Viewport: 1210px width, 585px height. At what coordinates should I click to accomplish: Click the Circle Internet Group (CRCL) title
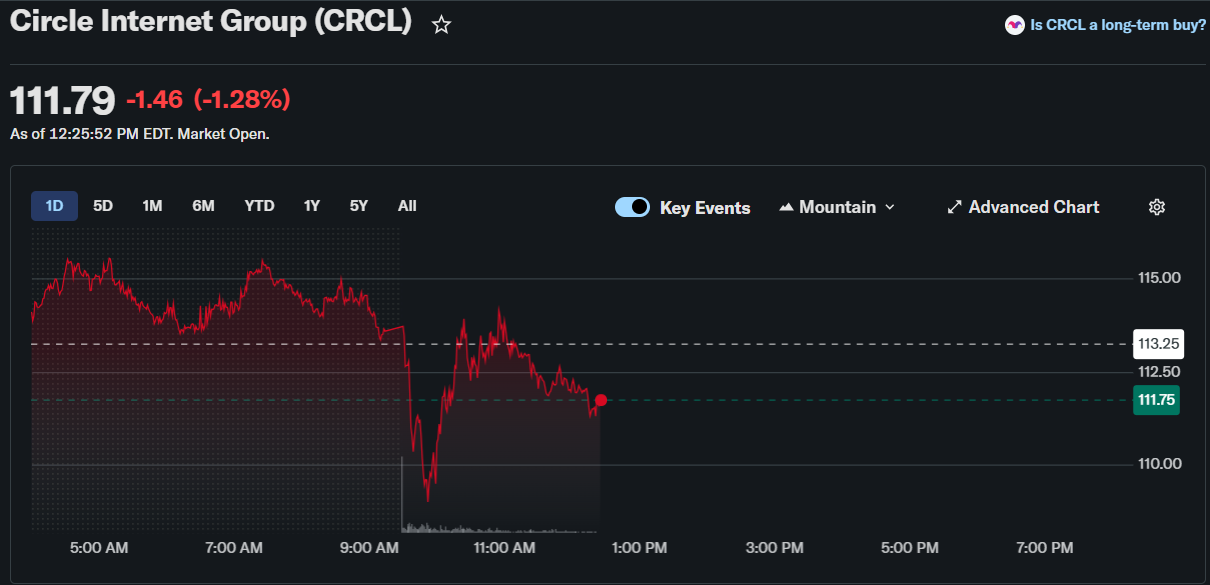coord(211,23)
